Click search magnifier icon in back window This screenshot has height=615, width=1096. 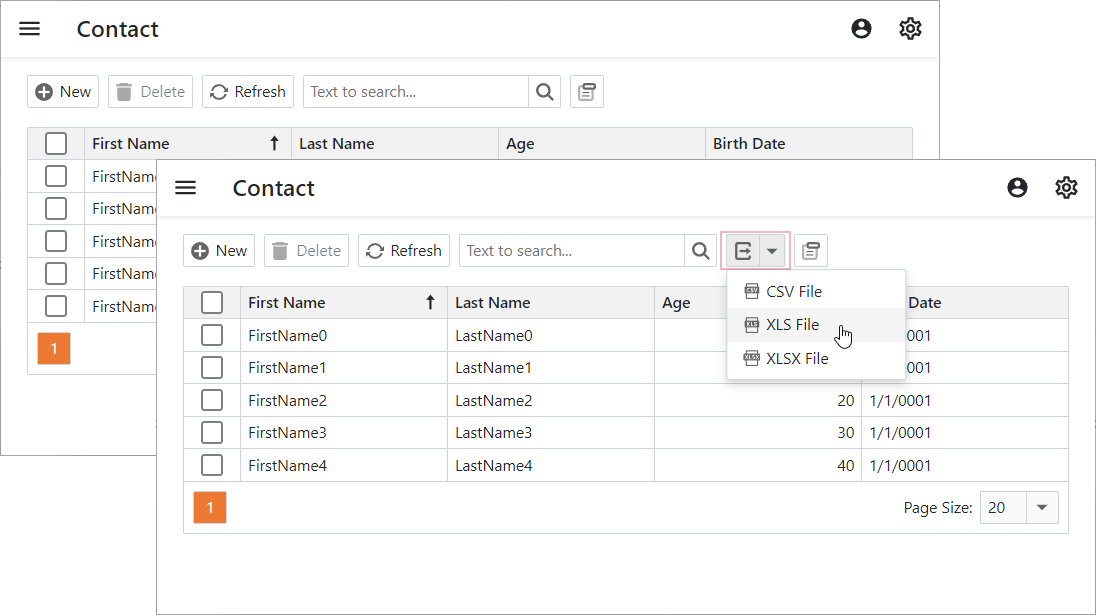(545, 92)
